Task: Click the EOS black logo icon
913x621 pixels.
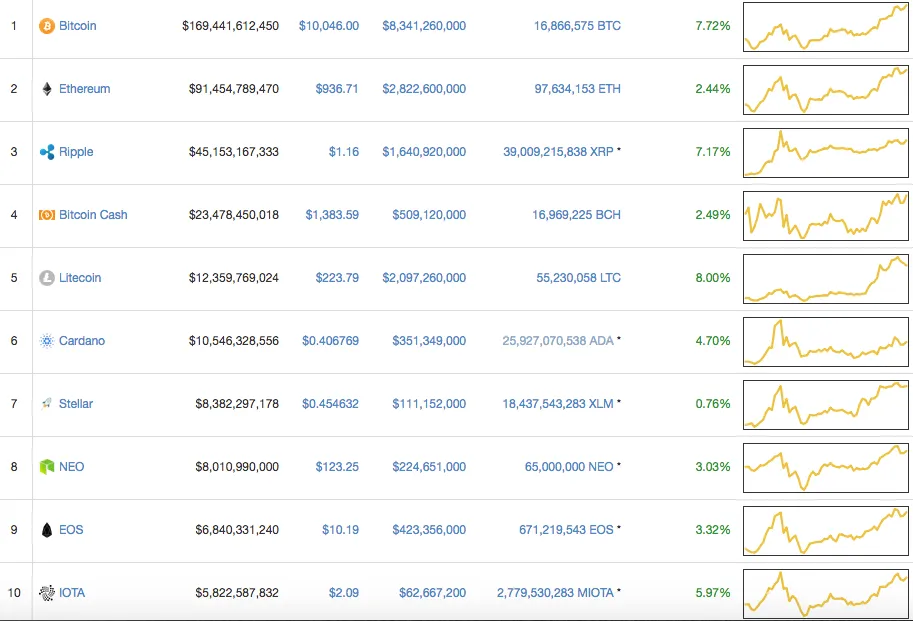Action: (x=47, y=530)
